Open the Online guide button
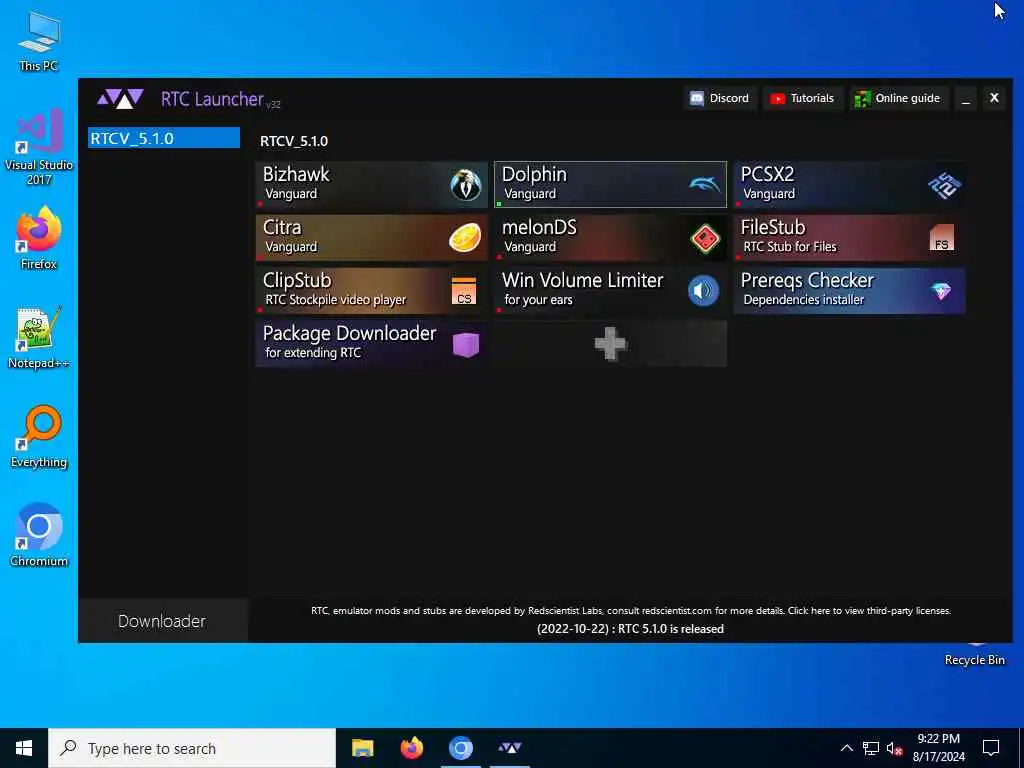Image resolution: width=1024 pixels, height=768 pixels. (x=899, y=98)
